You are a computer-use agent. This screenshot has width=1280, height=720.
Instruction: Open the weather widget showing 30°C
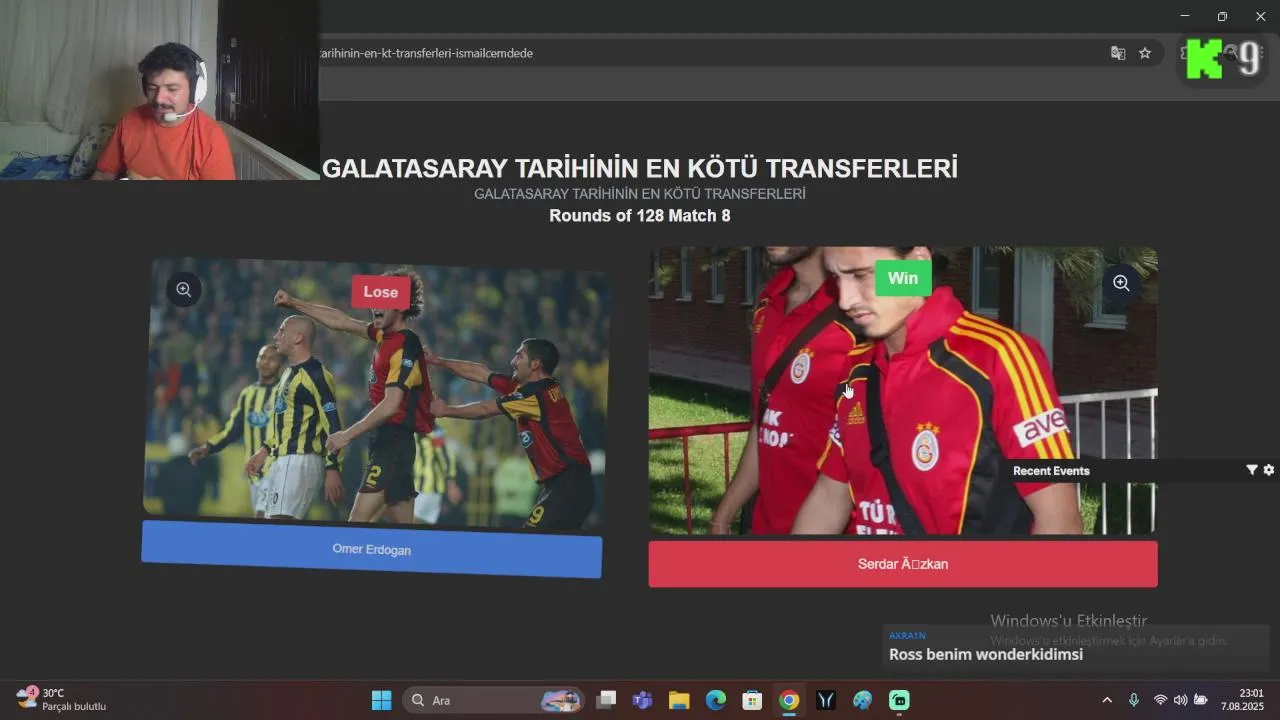62,700
